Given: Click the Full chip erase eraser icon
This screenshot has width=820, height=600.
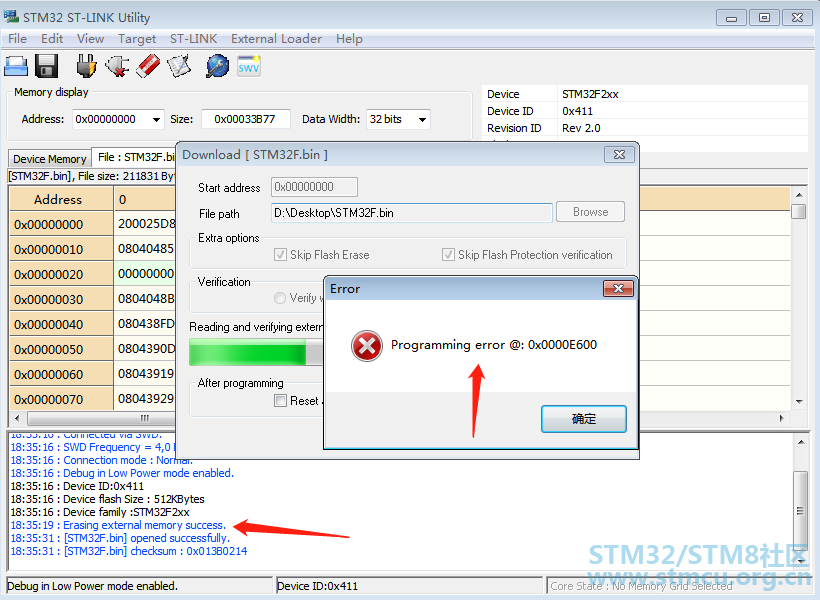Looking at the screenshot, I should point(148,66).
